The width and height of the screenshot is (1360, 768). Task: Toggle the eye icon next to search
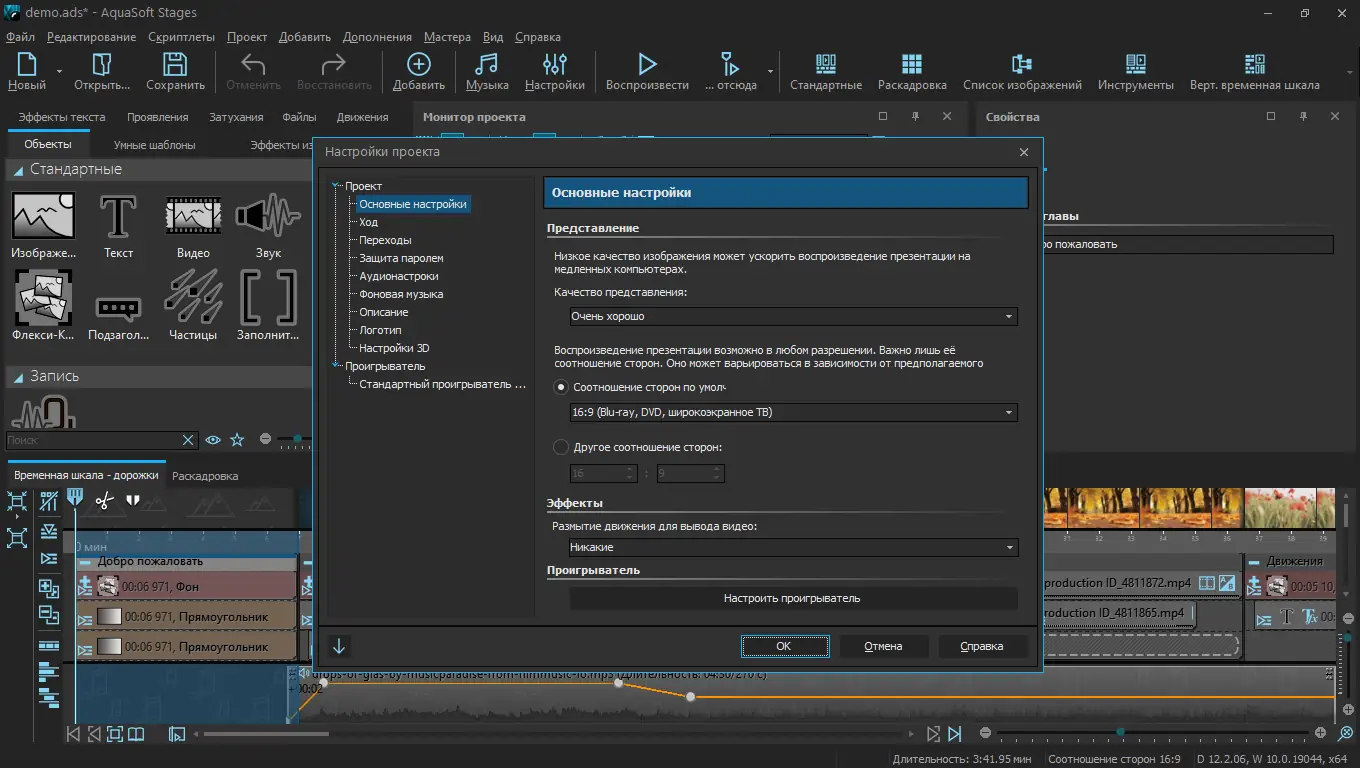click(x=212, y=440)
